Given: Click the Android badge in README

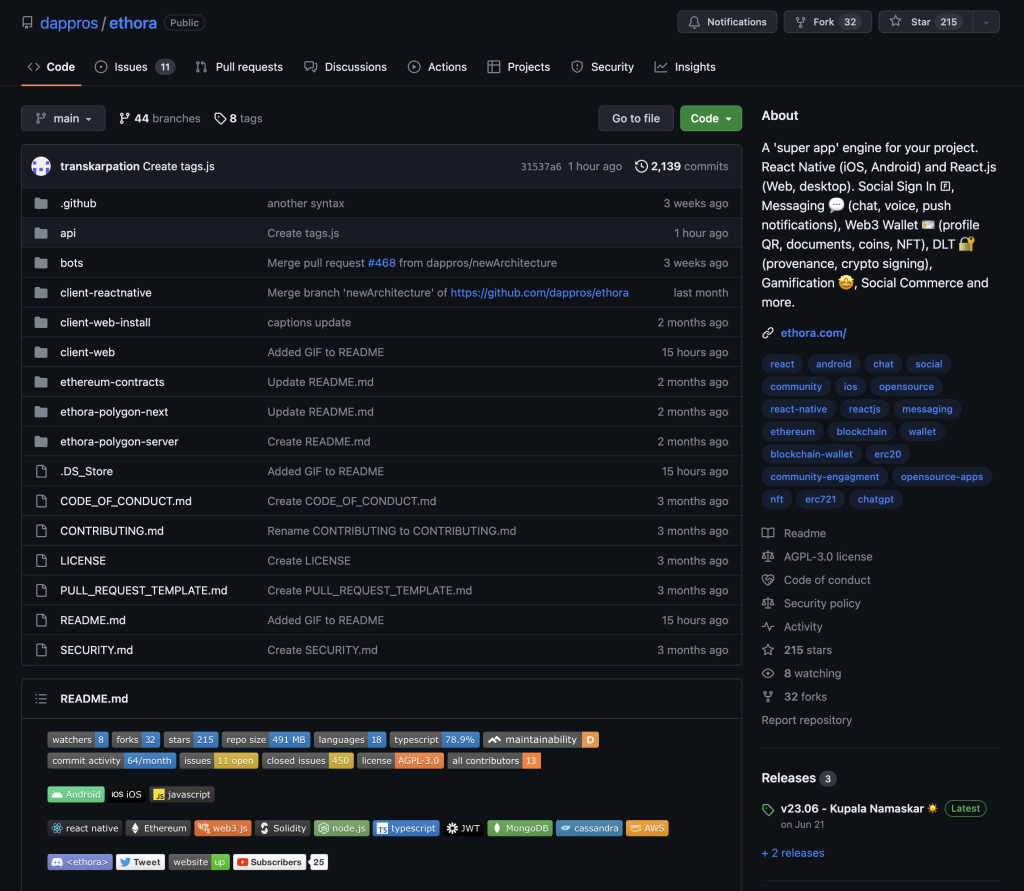Looking at the screenshot, I should click(76, 794).
